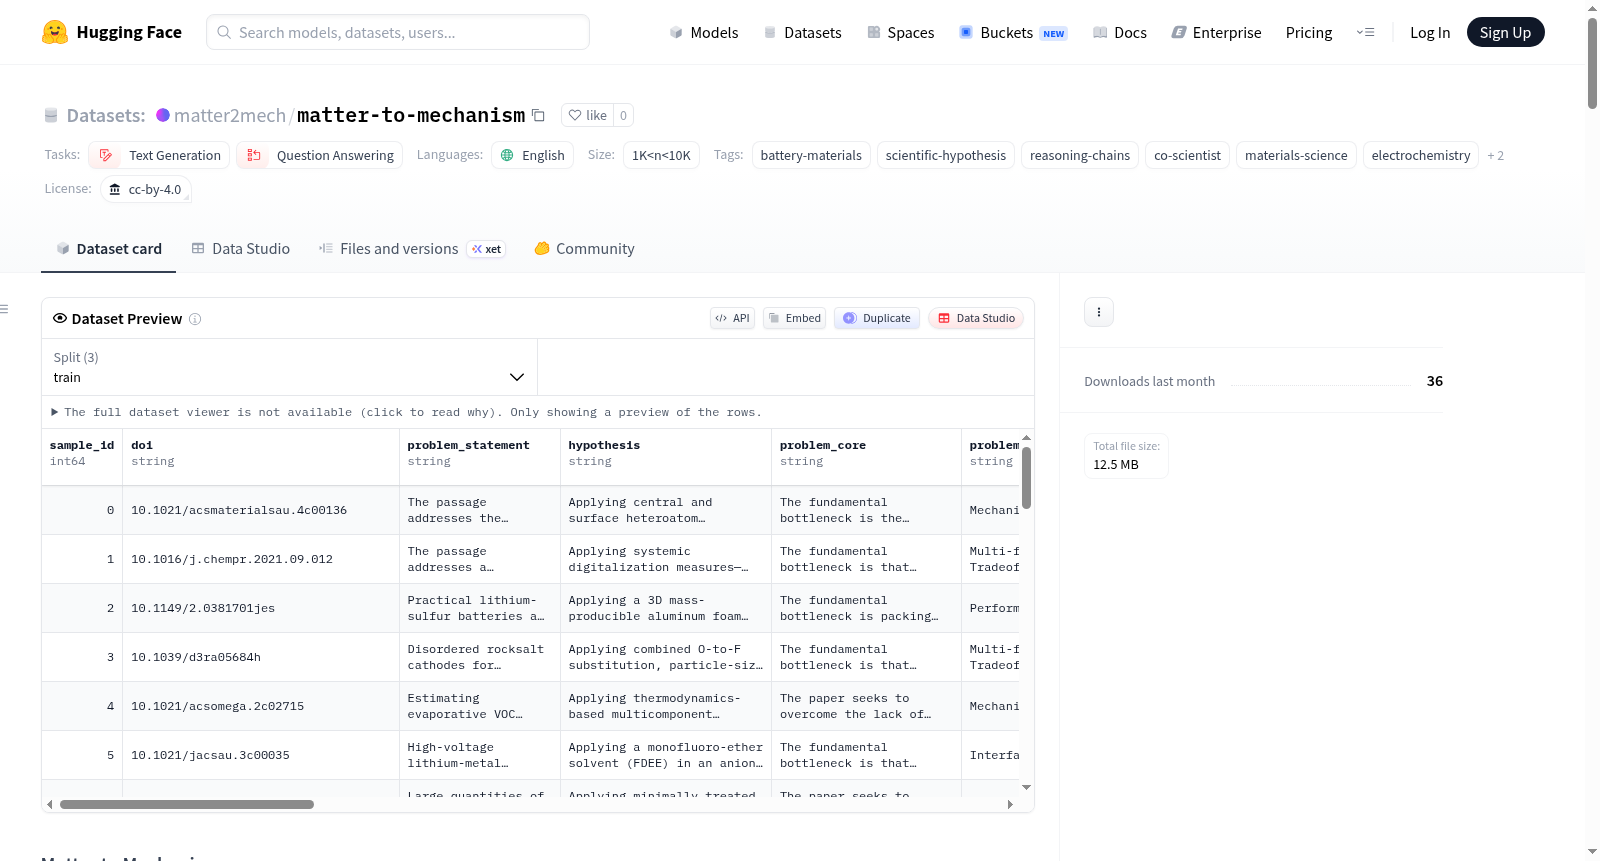
Task: Click the Sign Up button
Action: (1505, 32)
